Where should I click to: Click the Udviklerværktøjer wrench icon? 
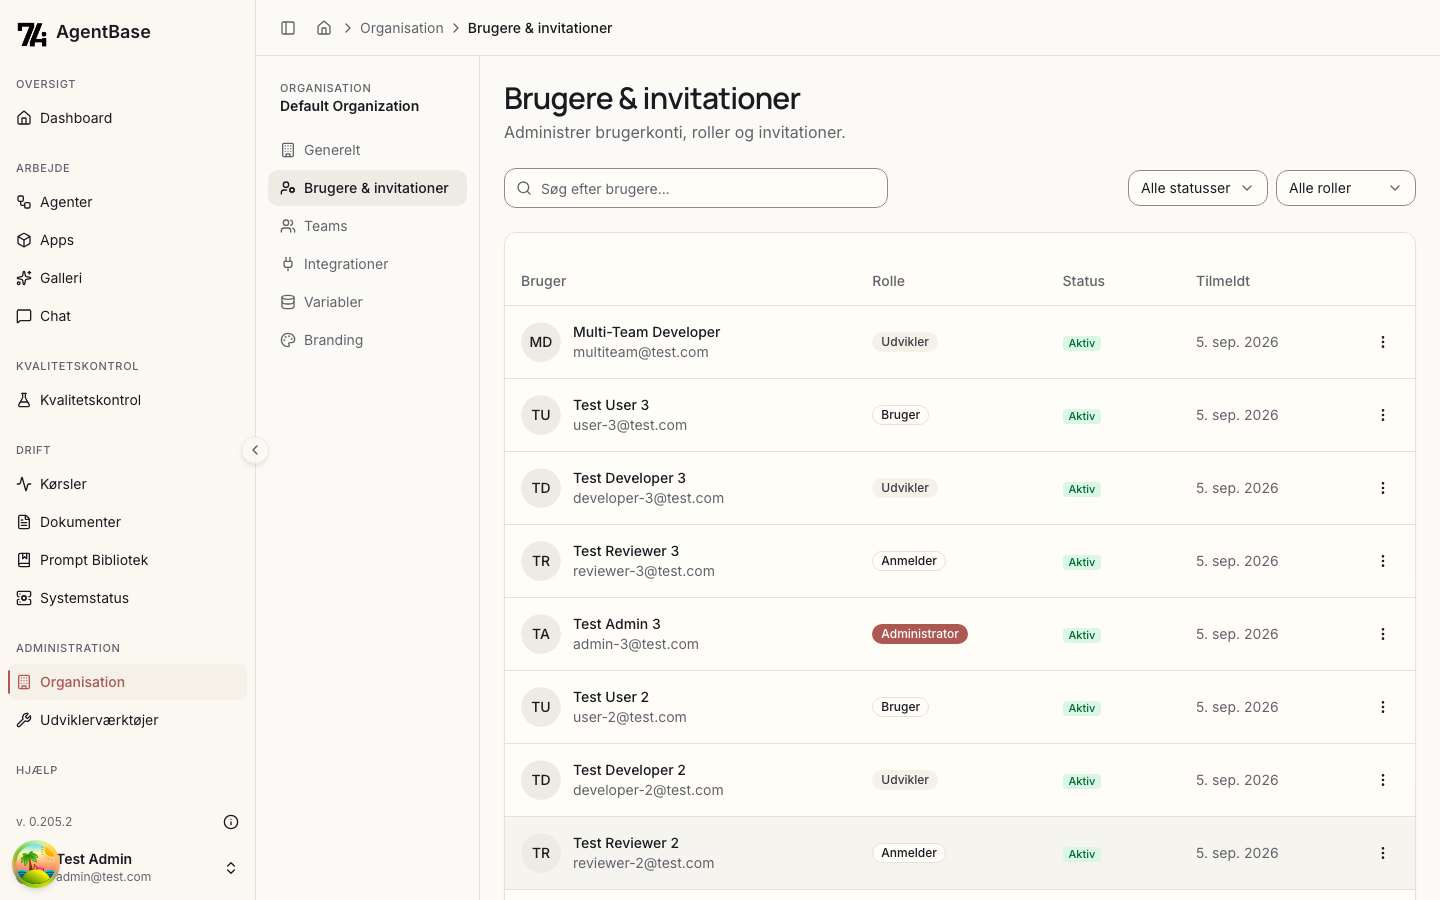24,720
